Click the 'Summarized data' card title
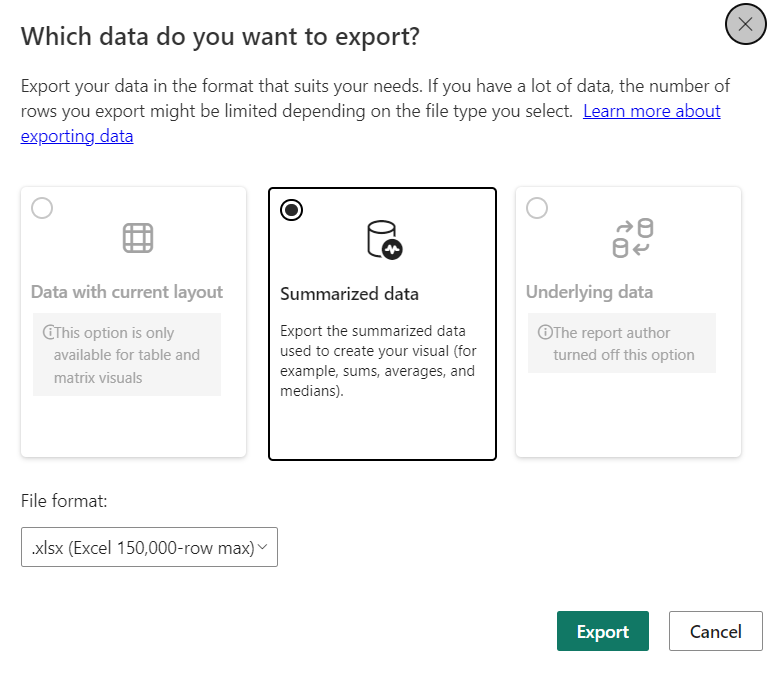Screen dimensions: 779x675 349,294
